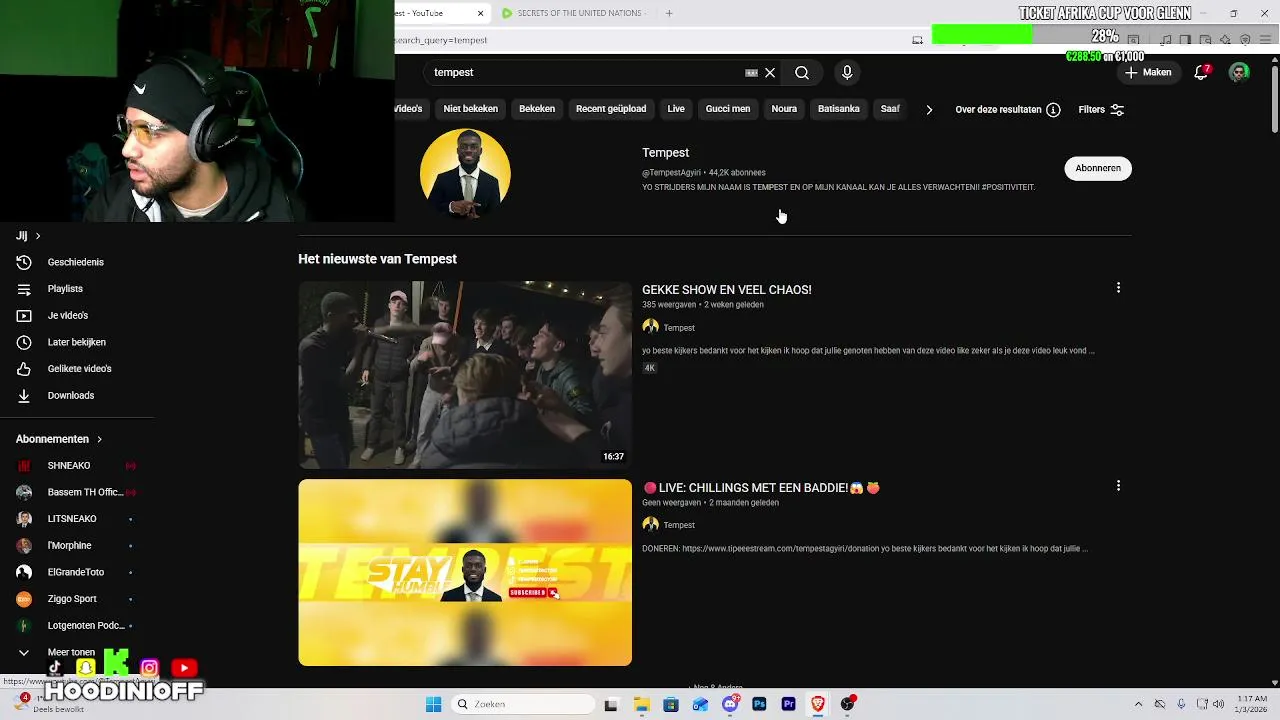The height and width of the screenshot is (720, 1280).
Task: Open the on-screen keyboard icon in search box
Action: [x=751, y=73]
